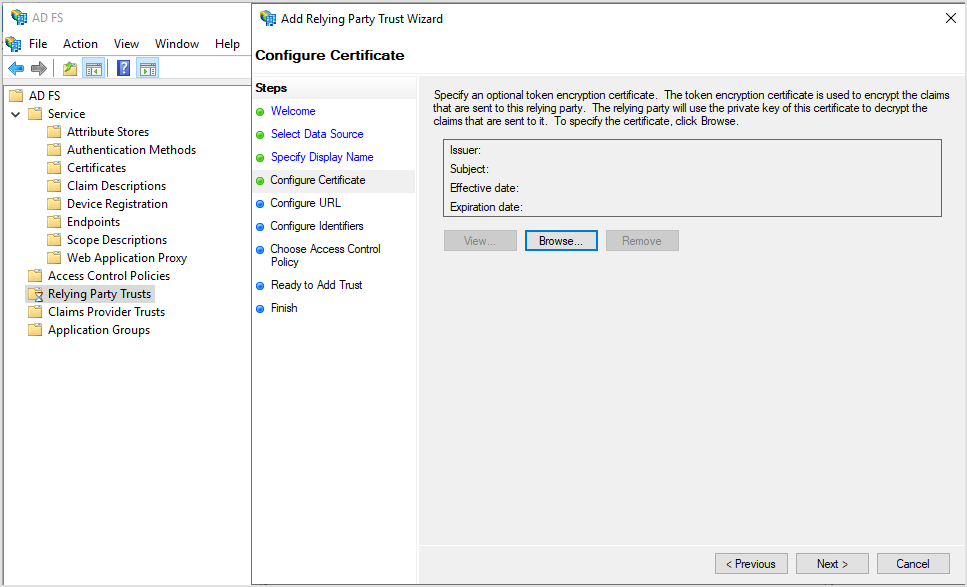Click Previous to return to the prior step
967x587 pixels.
click(x=751, y=563)
